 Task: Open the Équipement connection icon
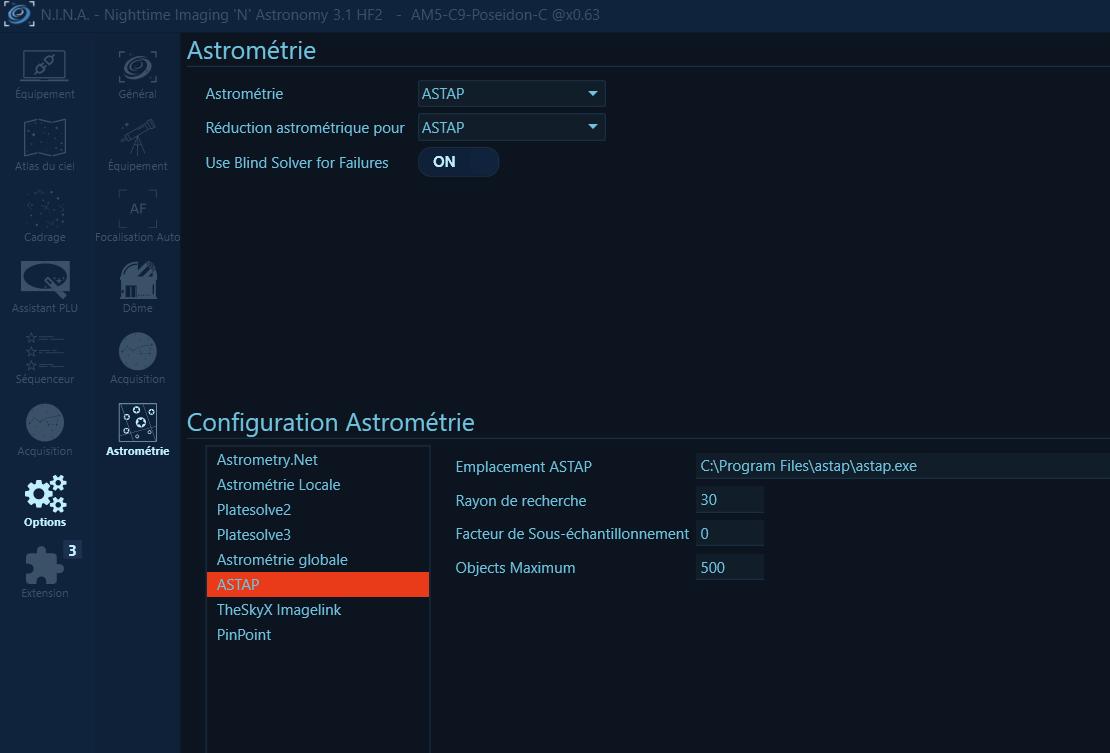pyautogui.click(x=45, y=68)
